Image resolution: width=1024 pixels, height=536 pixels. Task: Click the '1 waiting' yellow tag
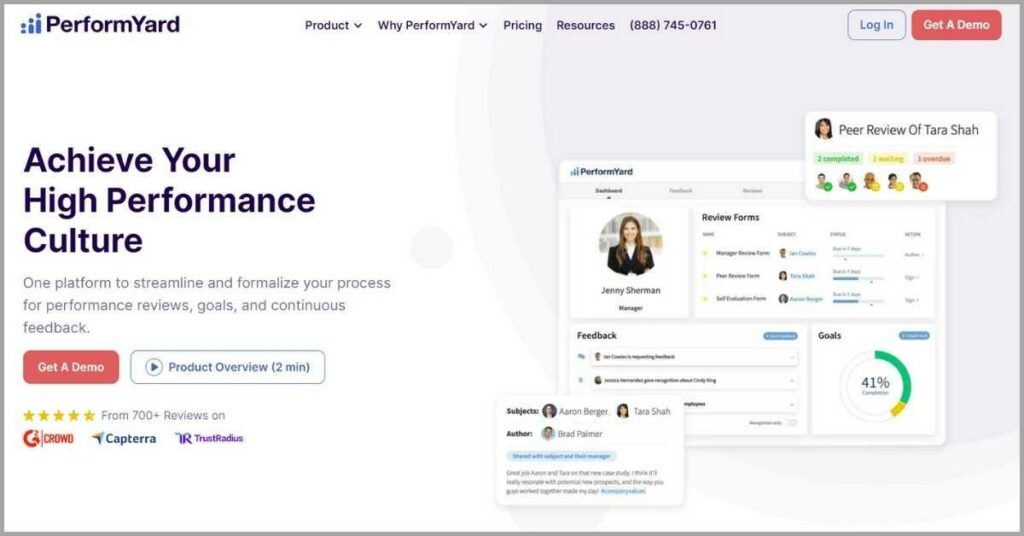pyautogui.click(x=888, y=159)
